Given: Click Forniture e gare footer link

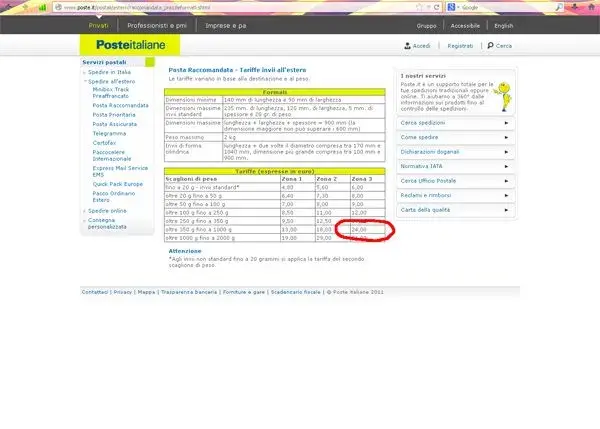Looking at the screenshot, I should (244, 292).
